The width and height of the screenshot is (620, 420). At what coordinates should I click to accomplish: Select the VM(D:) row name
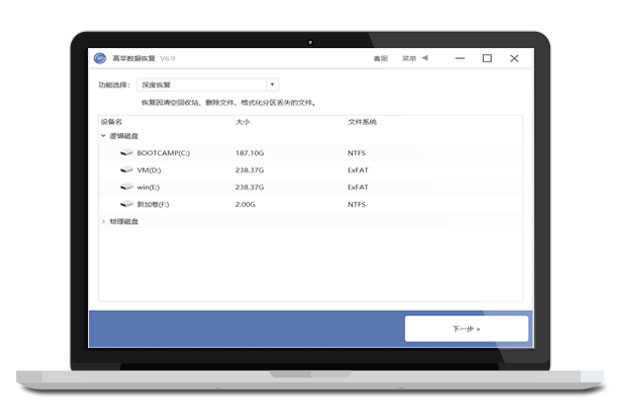[x=149, y=170]
